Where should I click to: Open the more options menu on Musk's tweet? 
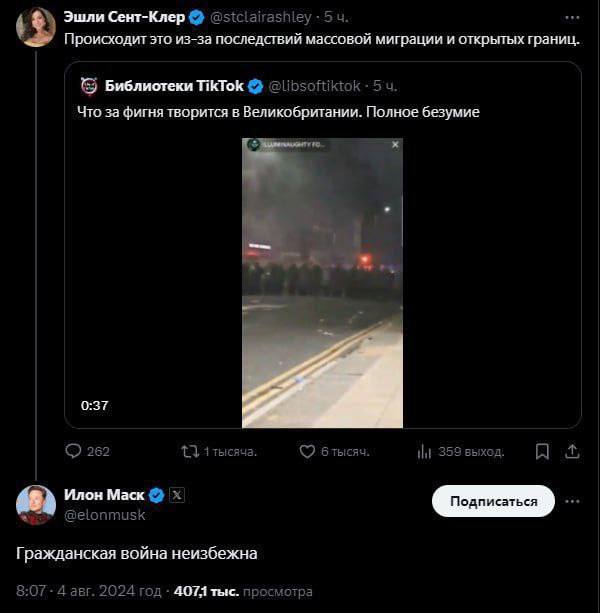coord(572,501)
